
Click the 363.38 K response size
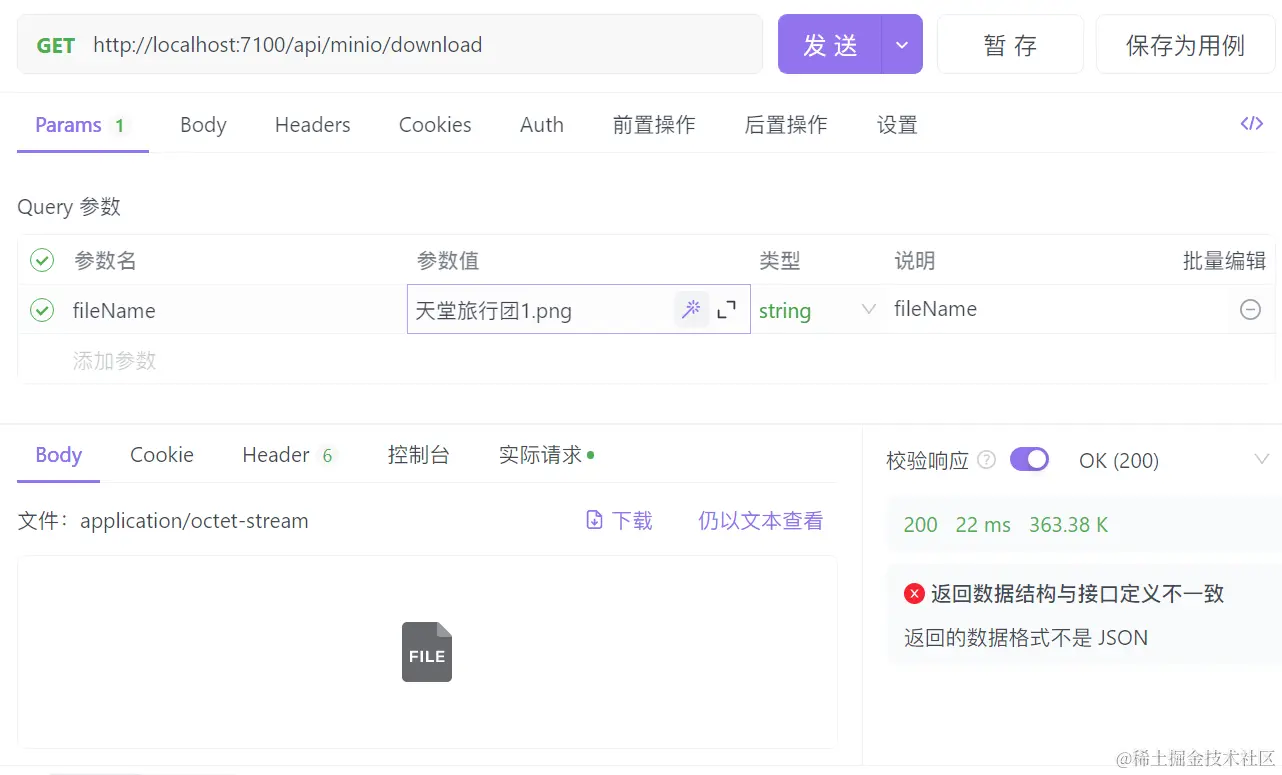pyautogui.click(x=1068, y=525)
